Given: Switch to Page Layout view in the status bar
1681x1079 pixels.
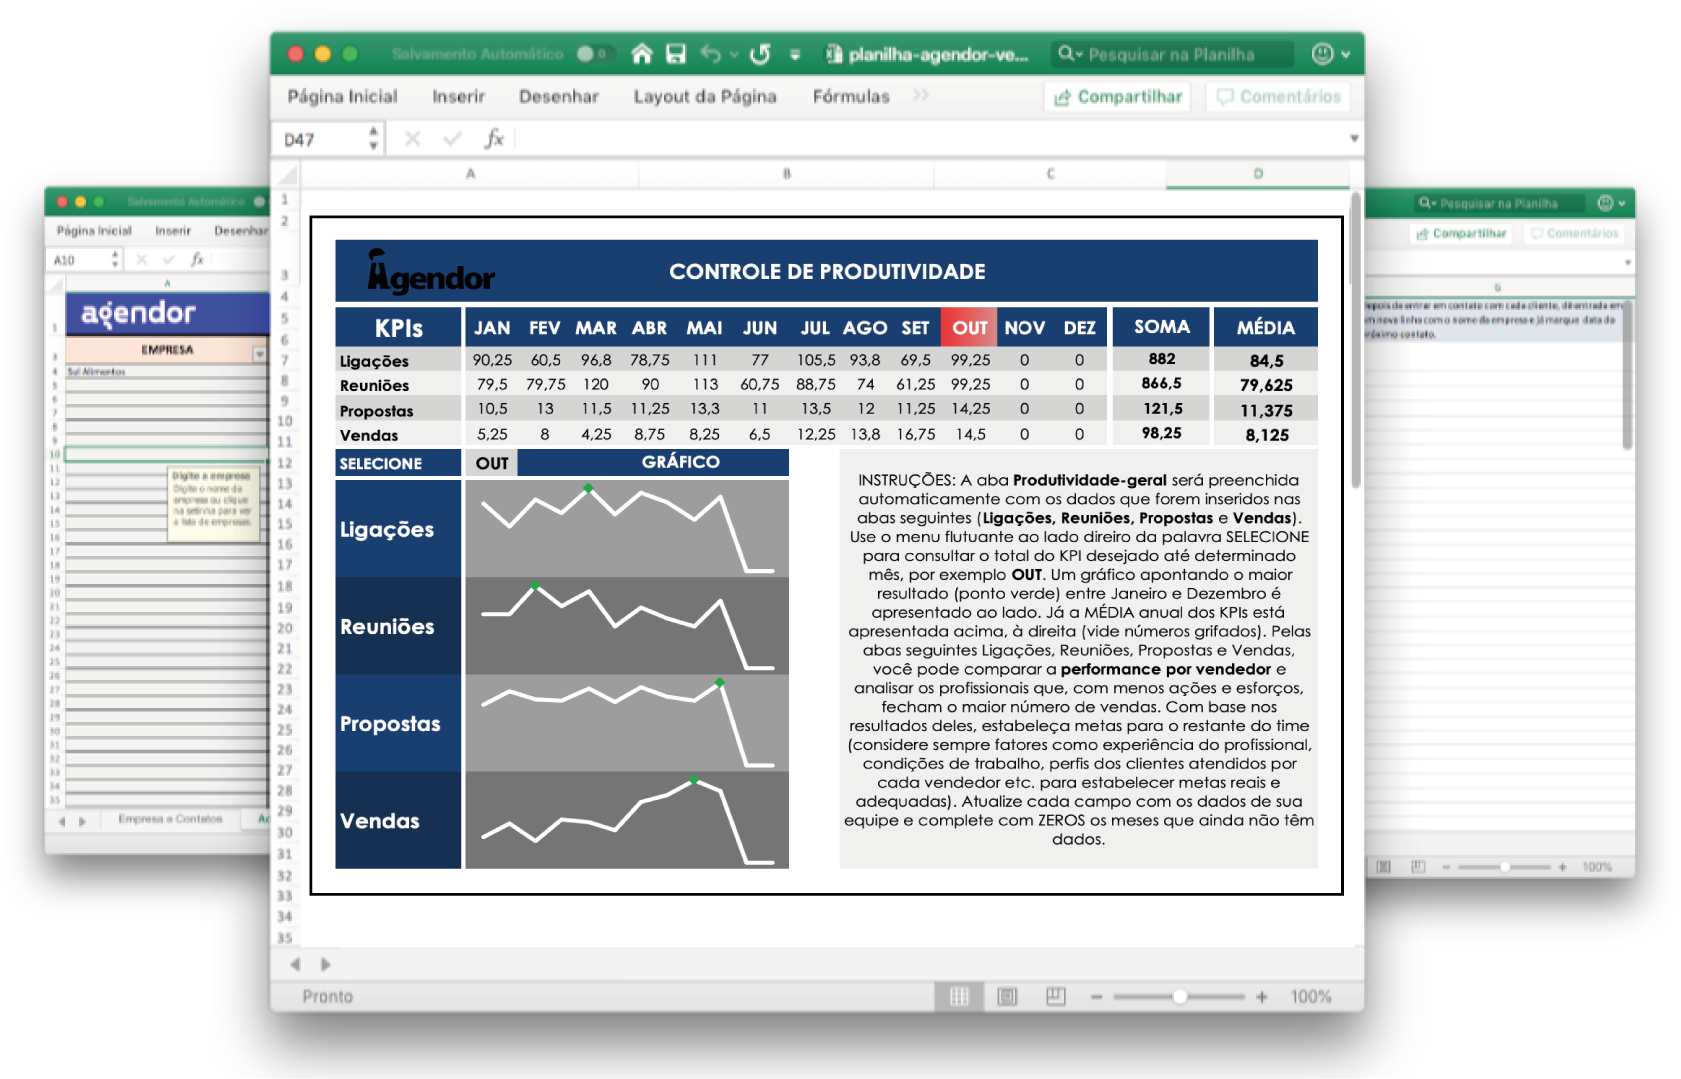Looking at the screenshot, I should tap(1007, 996).
